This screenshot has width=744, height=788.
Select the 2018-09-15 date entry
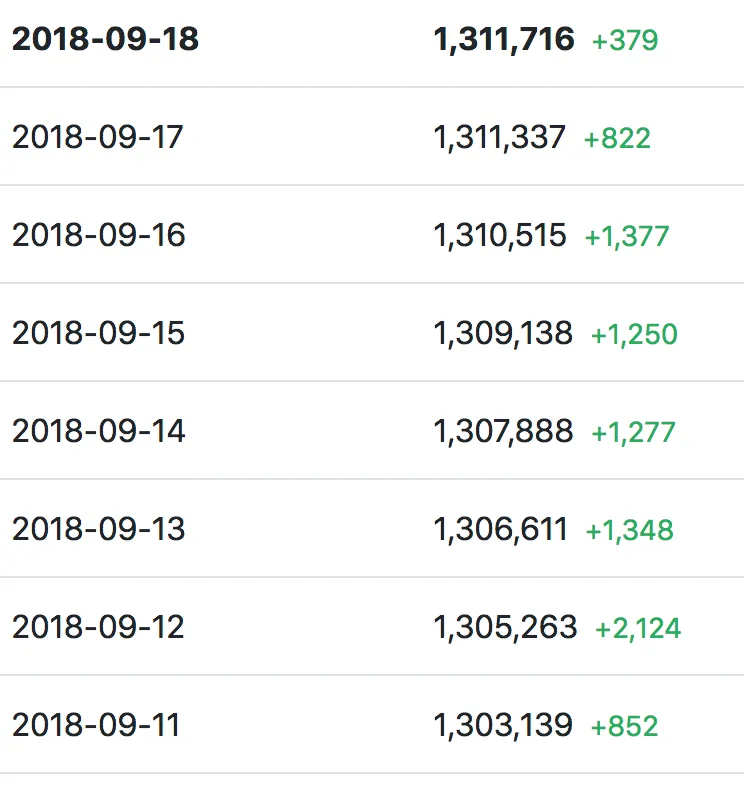pos(99,333)
